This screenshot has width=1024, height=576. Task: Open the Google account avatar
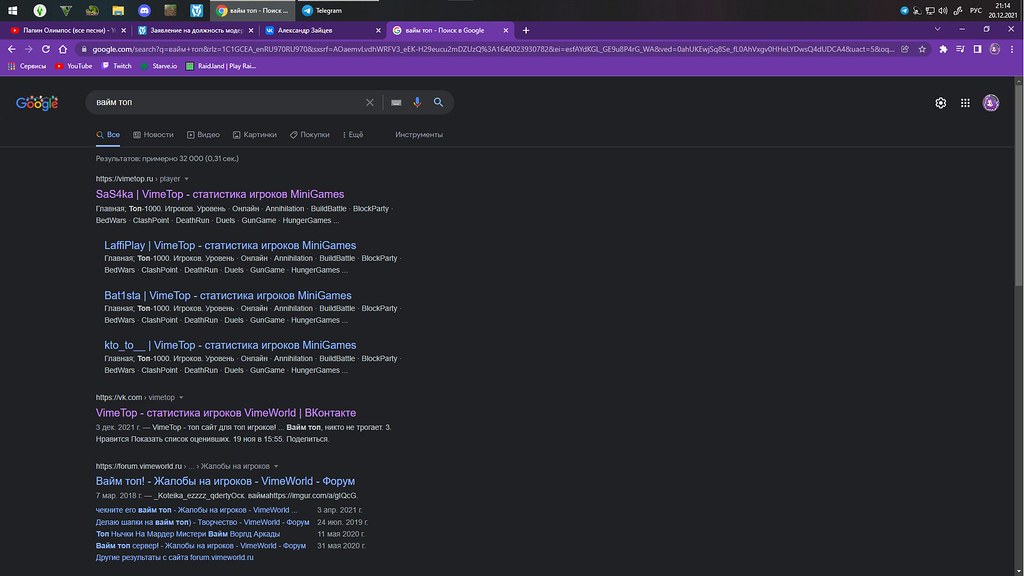(x=991, y=103)
